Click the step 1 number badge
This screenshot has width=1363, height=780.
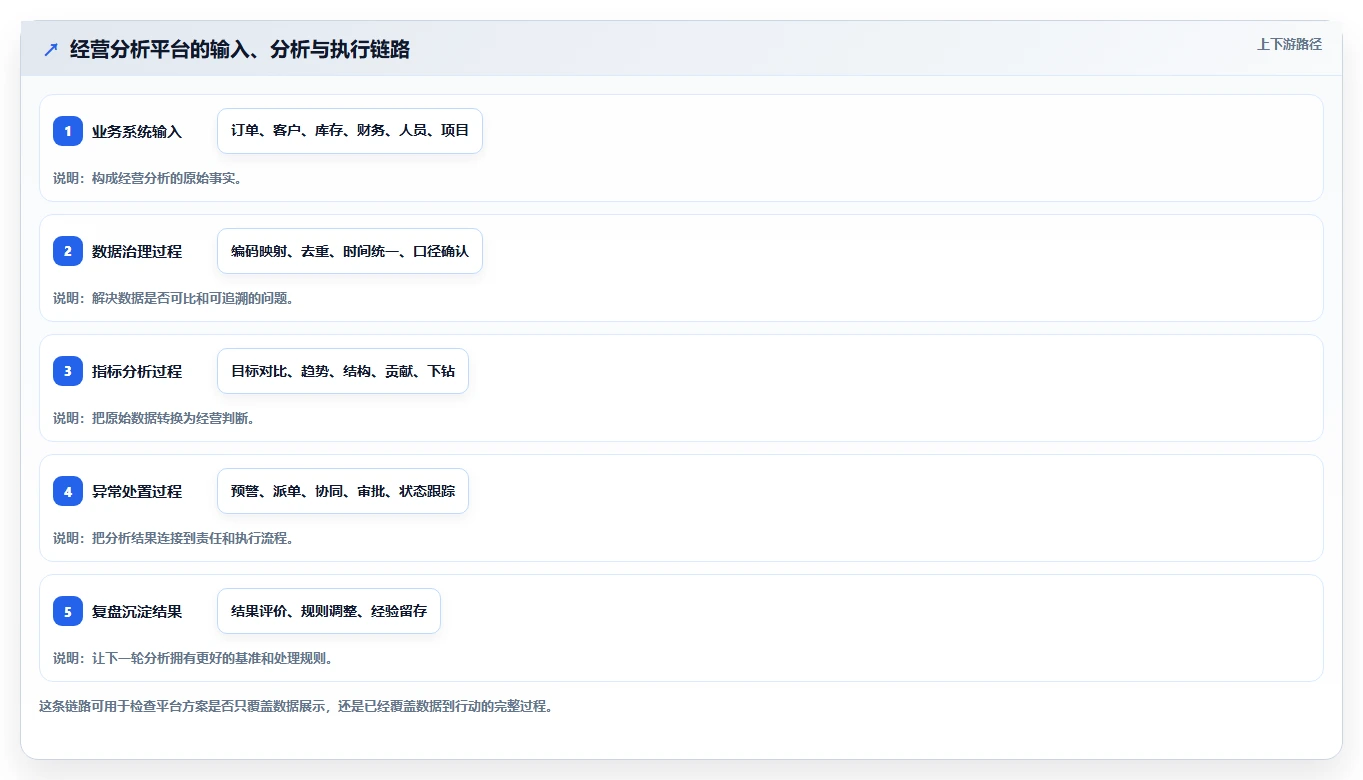68,131
